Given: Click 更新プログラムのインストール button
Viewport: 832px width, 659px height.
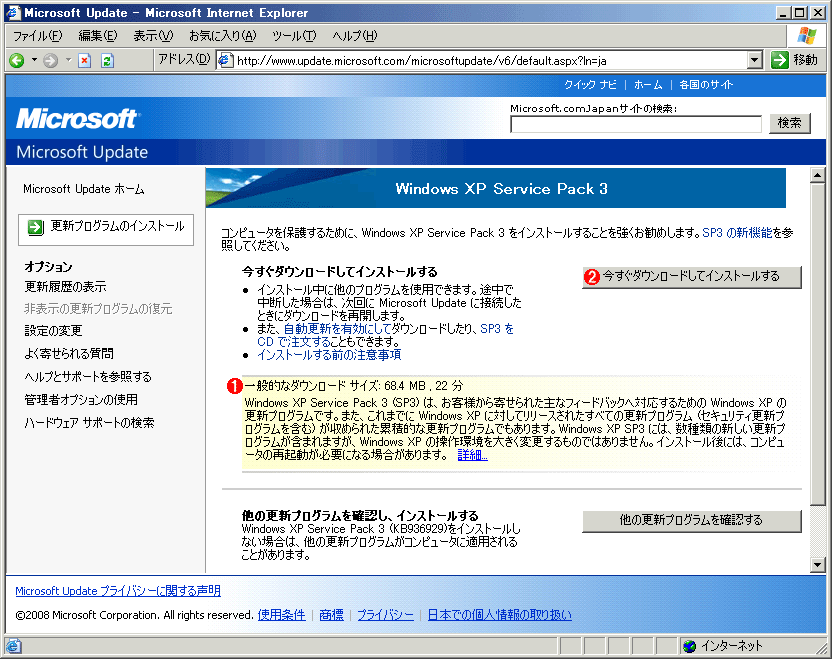Looking at the screenshot, I should 106,229.
